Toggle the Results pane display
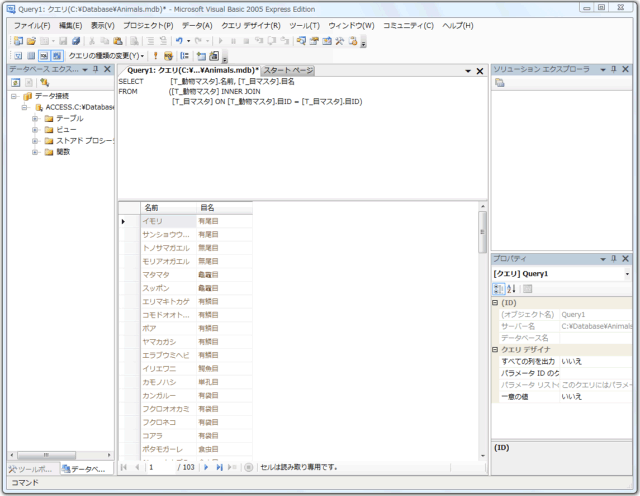 57,56
